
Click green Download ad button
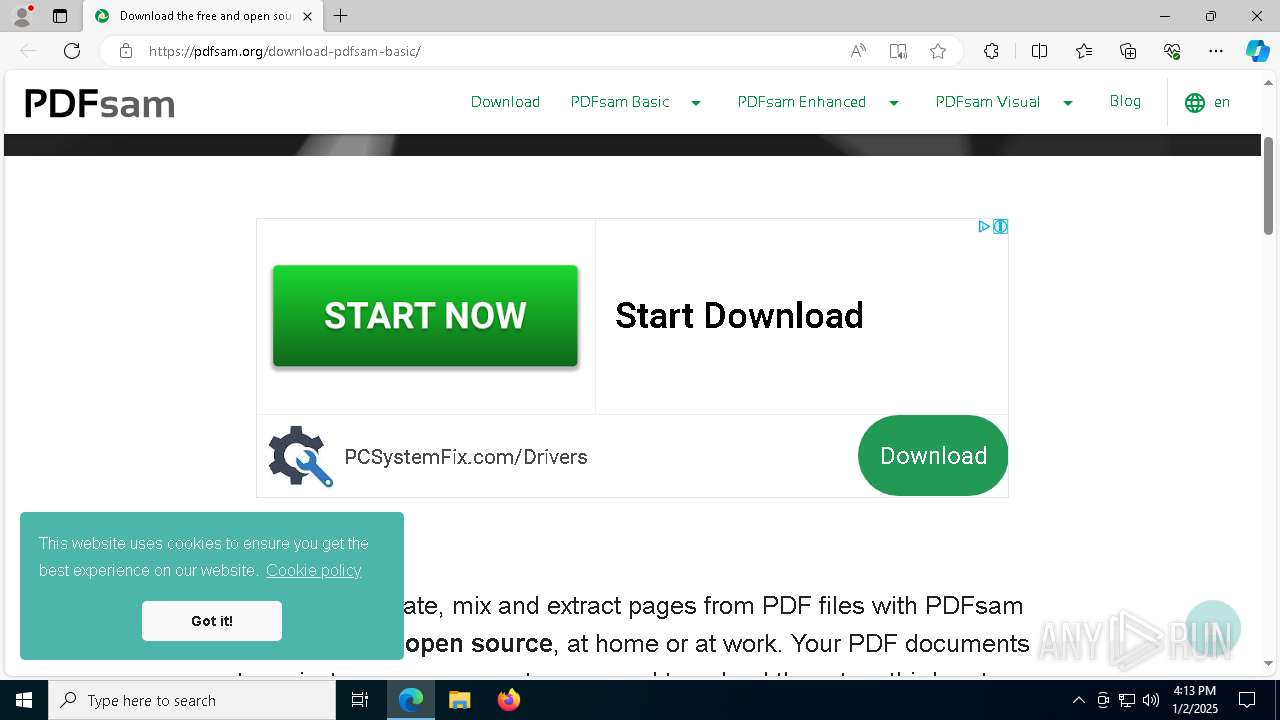click(x=933, y=455)
